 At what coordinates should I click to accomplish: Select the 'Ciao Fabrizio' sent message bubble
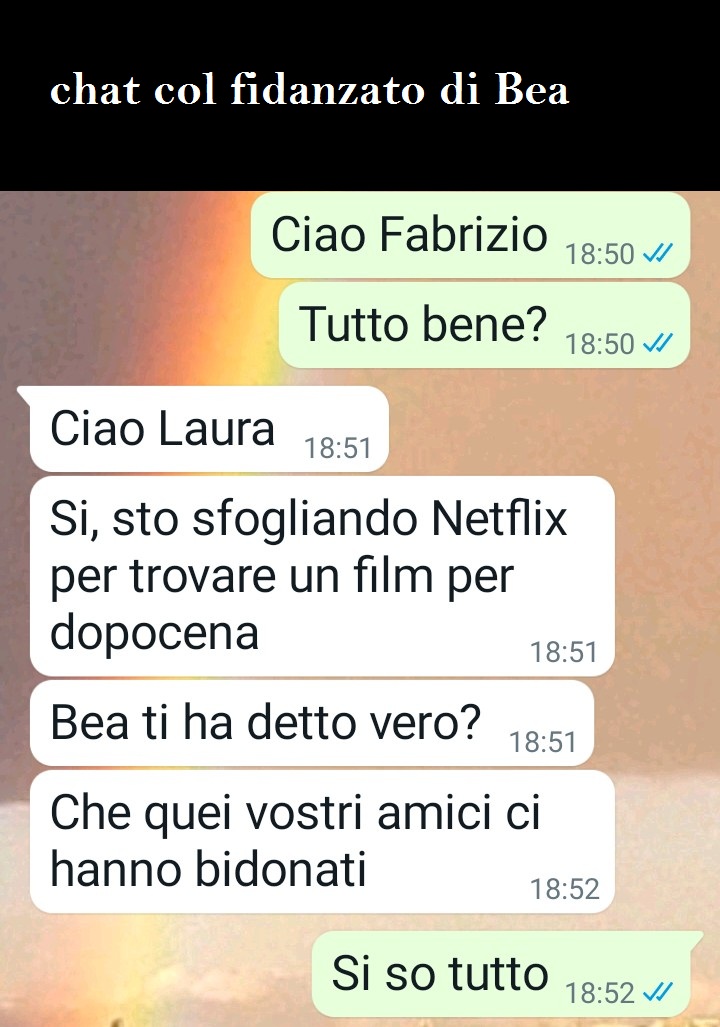(x=470, y=235)
